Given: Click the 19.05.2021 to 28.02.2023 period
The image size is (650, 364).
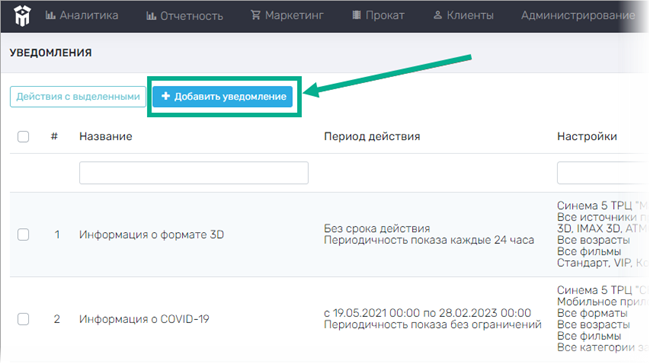Looking at the screenshot, I should (427, 313).
